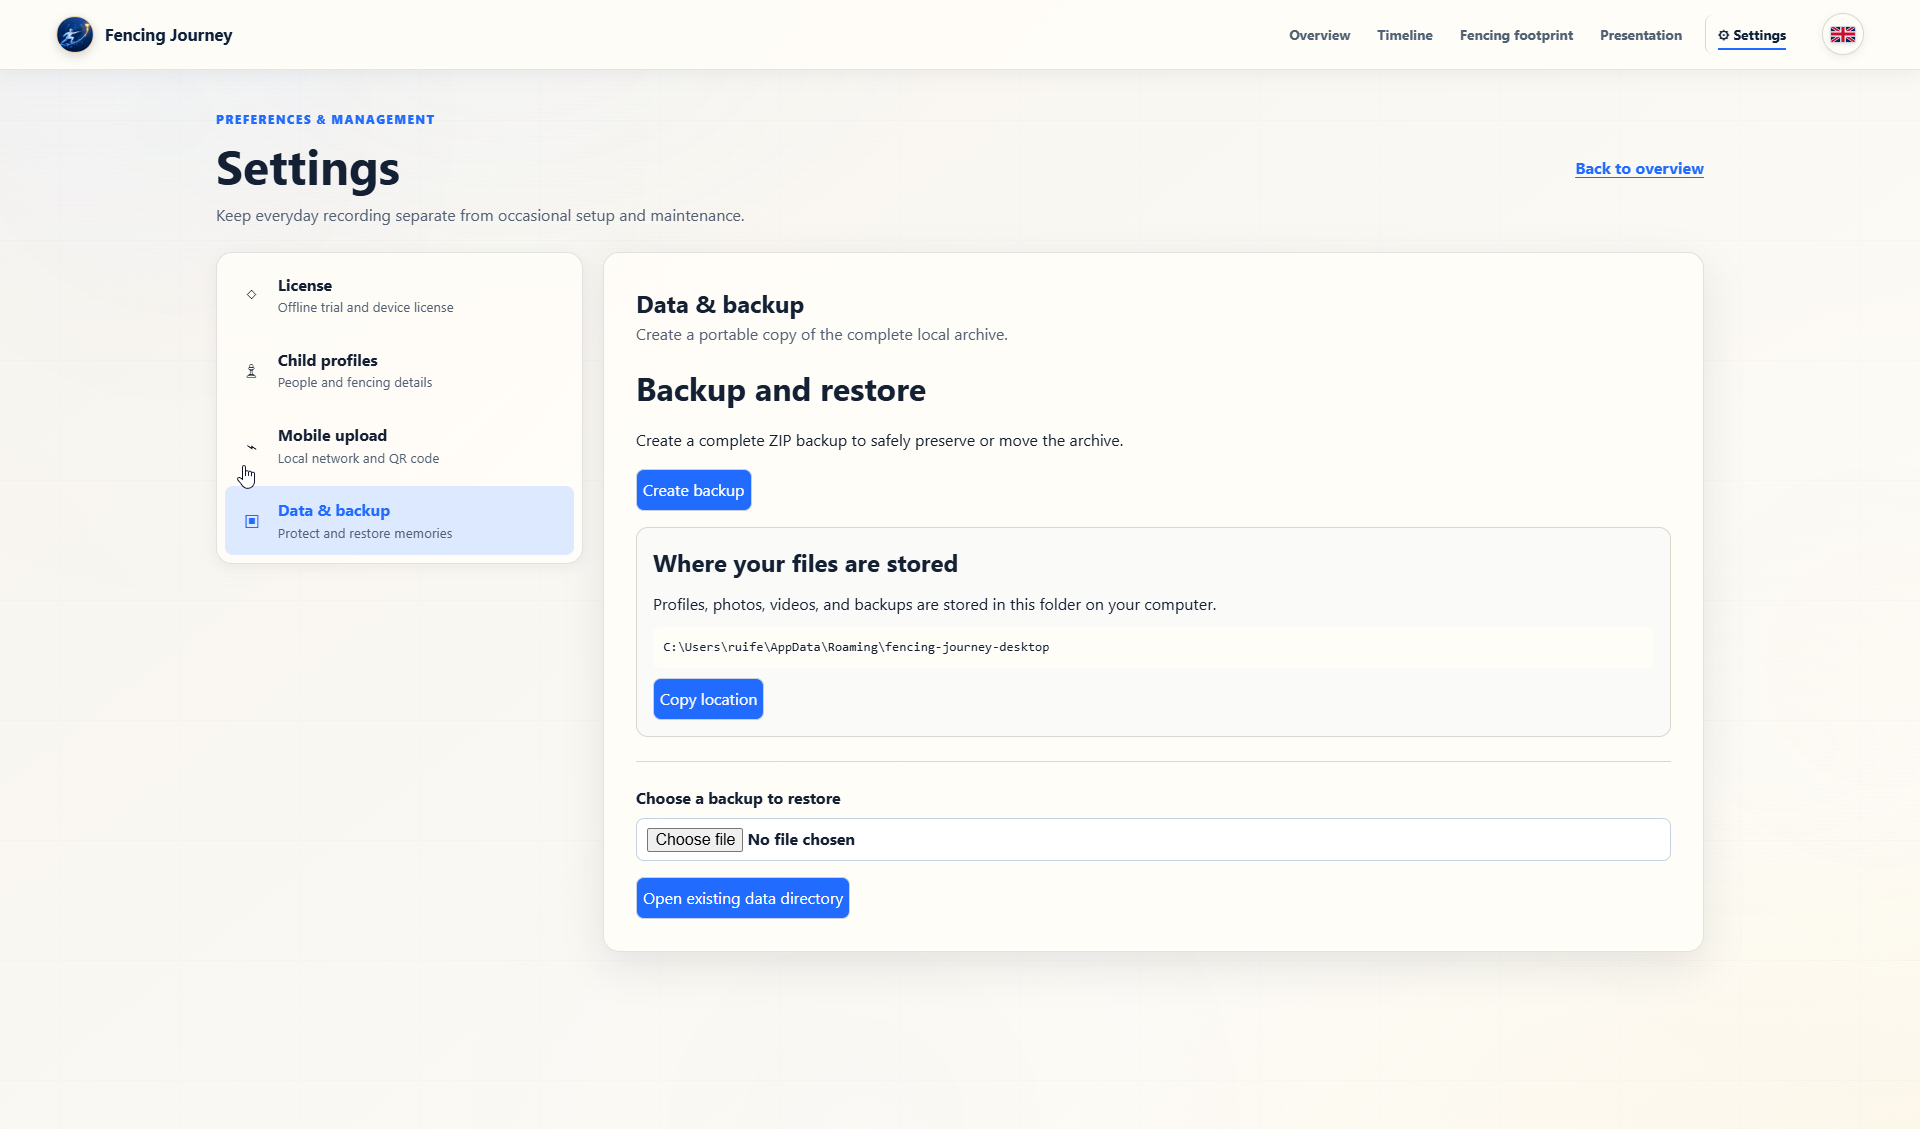Open the UK flag language selector
The width and height of the screenshot is (1920, 1129).
click(x=1842, y=35)
